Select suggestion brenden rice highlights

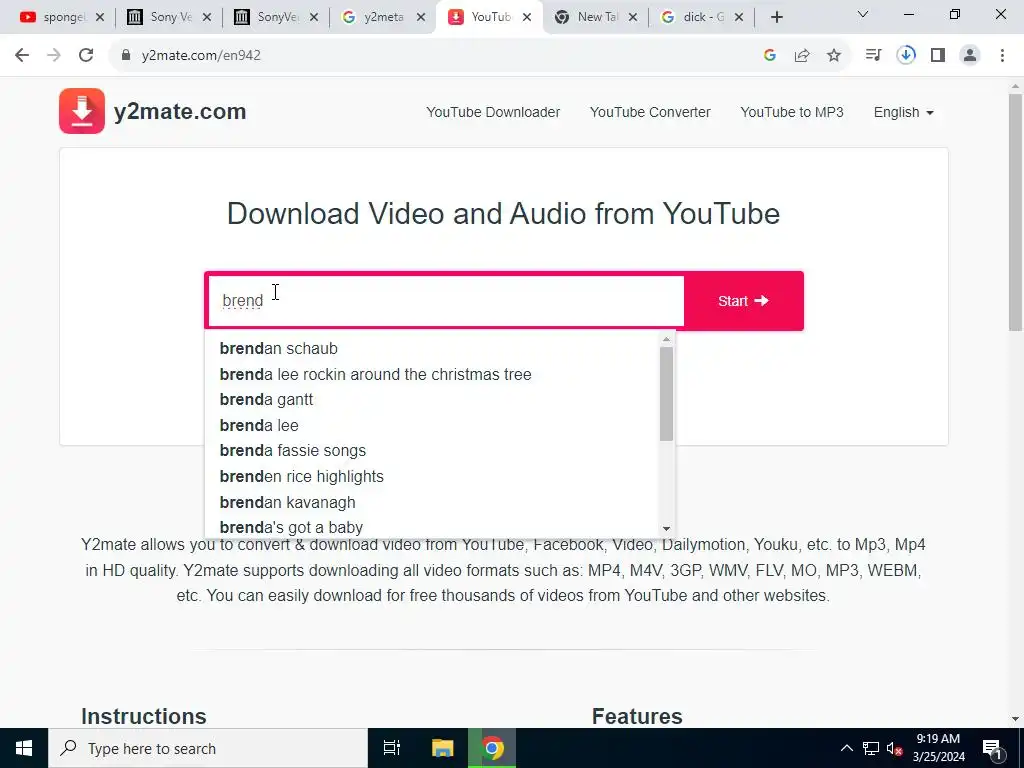[302, 477]
